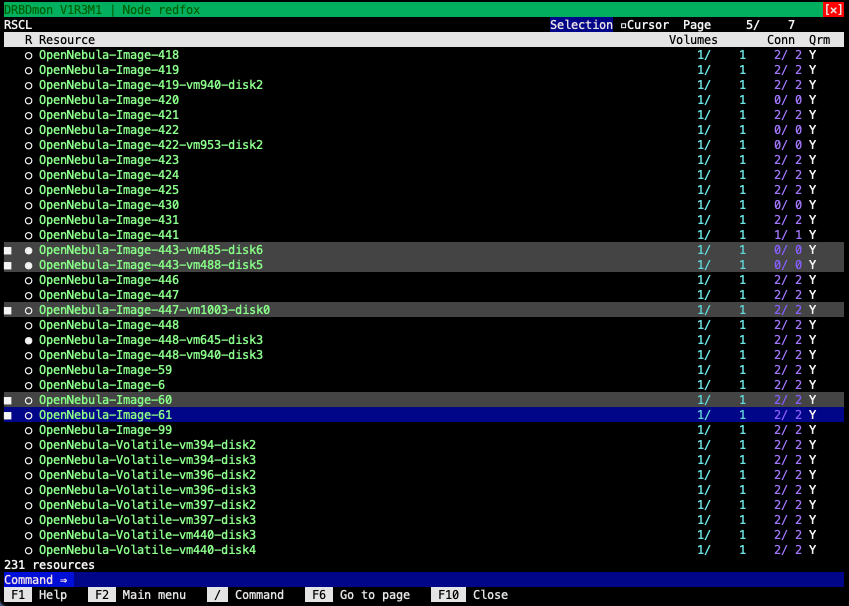Deselect OpenNebula-Image-447-vm1003-disk0 selection marker
The image size is (849, 606).
coord(8,310)
